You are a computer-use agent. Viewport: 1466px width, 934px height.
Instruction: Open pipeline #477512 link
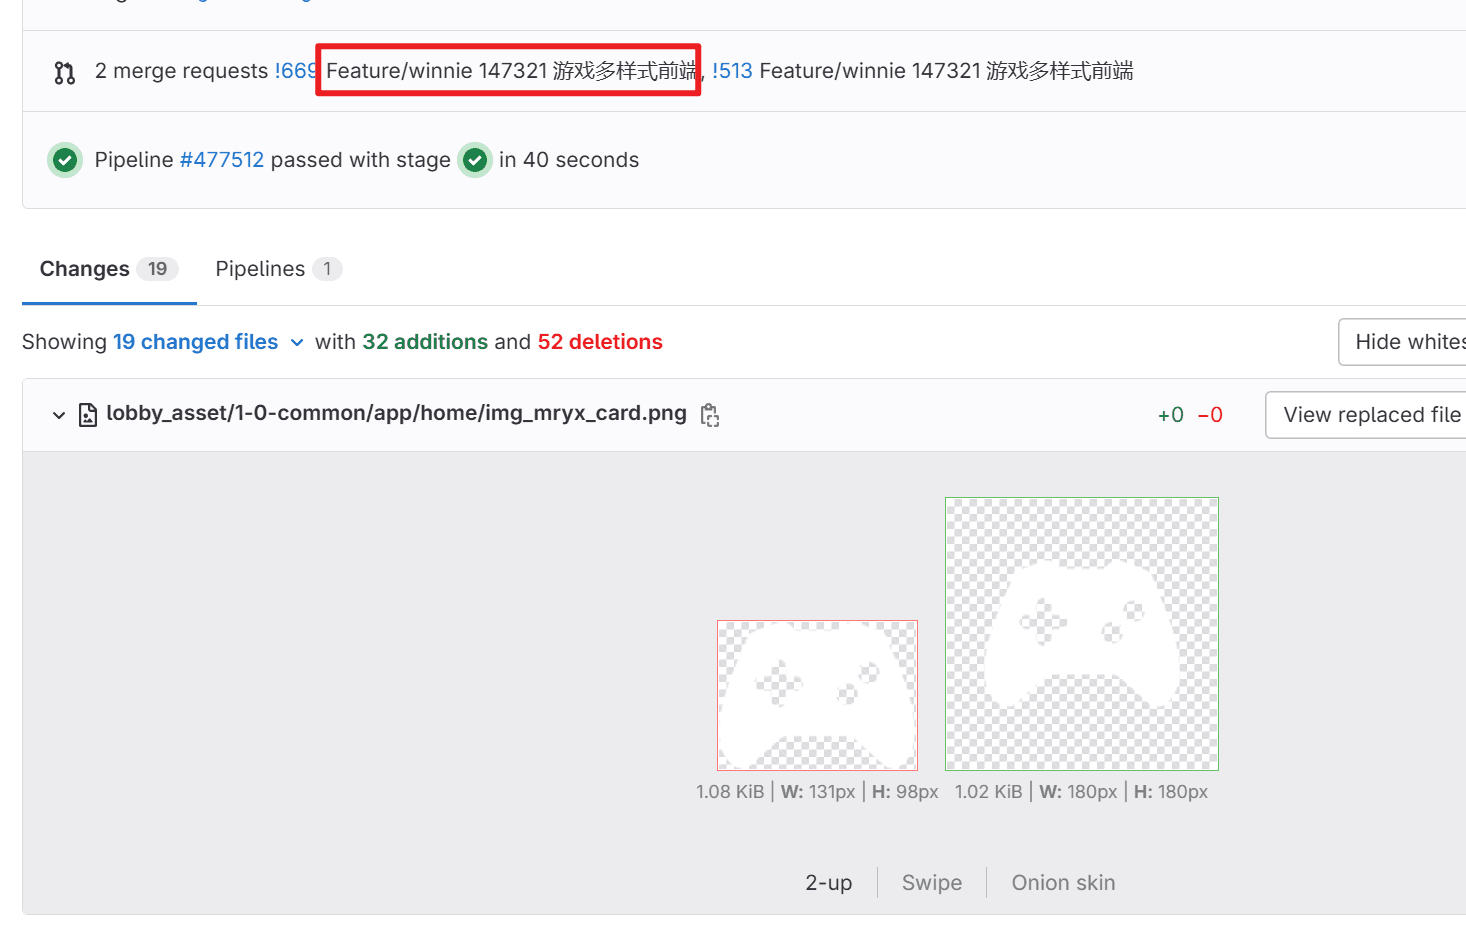[x=222, y=160]
